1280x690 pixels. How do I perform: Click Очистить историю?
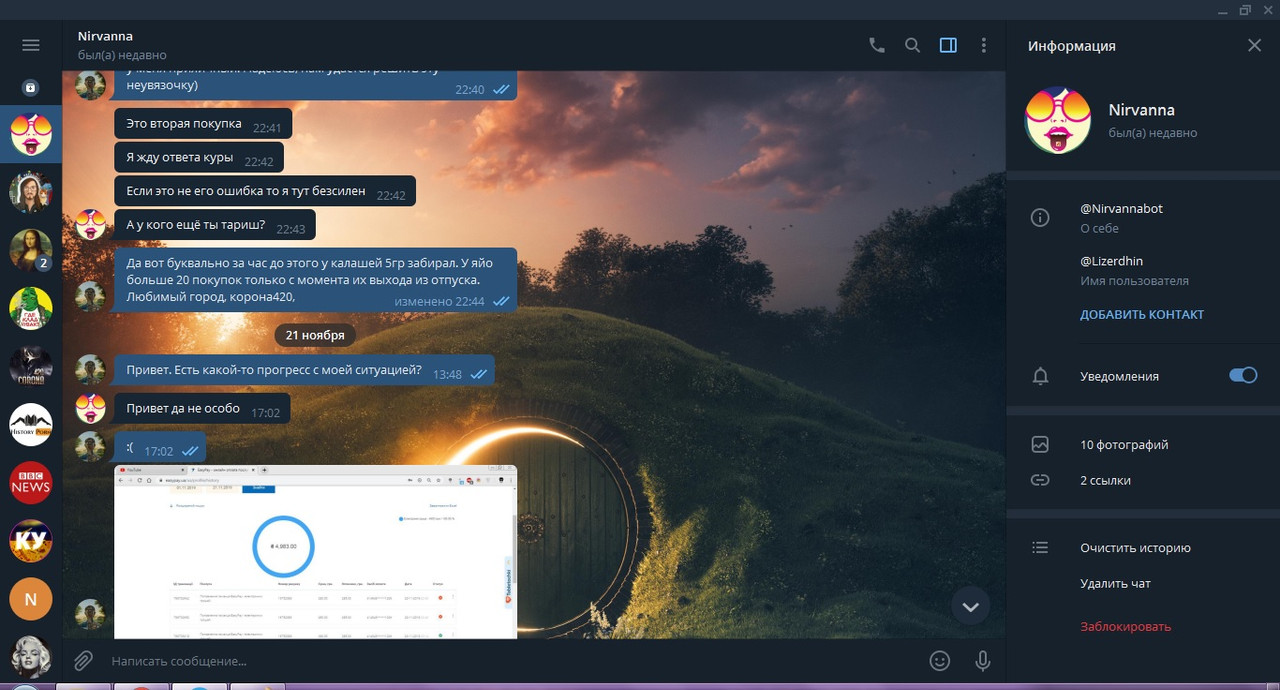tap(1135, 548)
